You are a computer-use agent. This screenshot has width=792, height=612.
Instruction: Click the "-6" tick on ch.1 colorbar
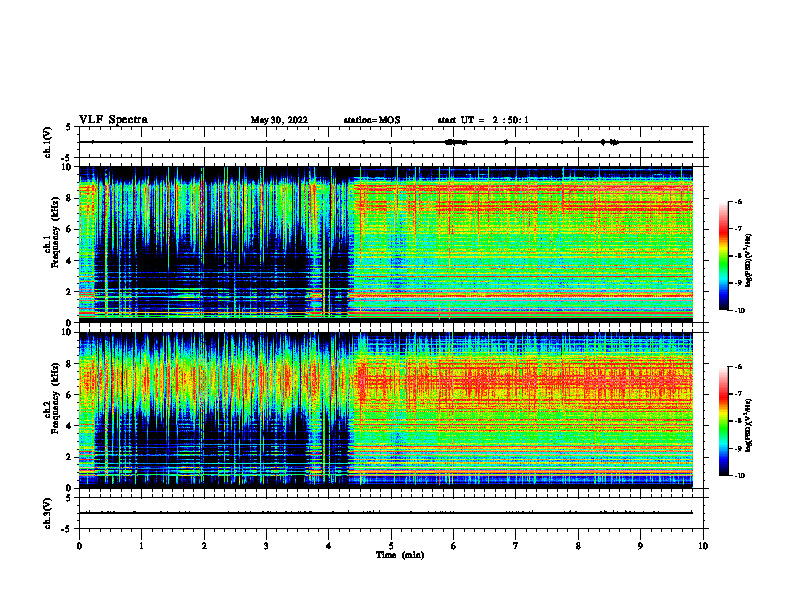739,201
